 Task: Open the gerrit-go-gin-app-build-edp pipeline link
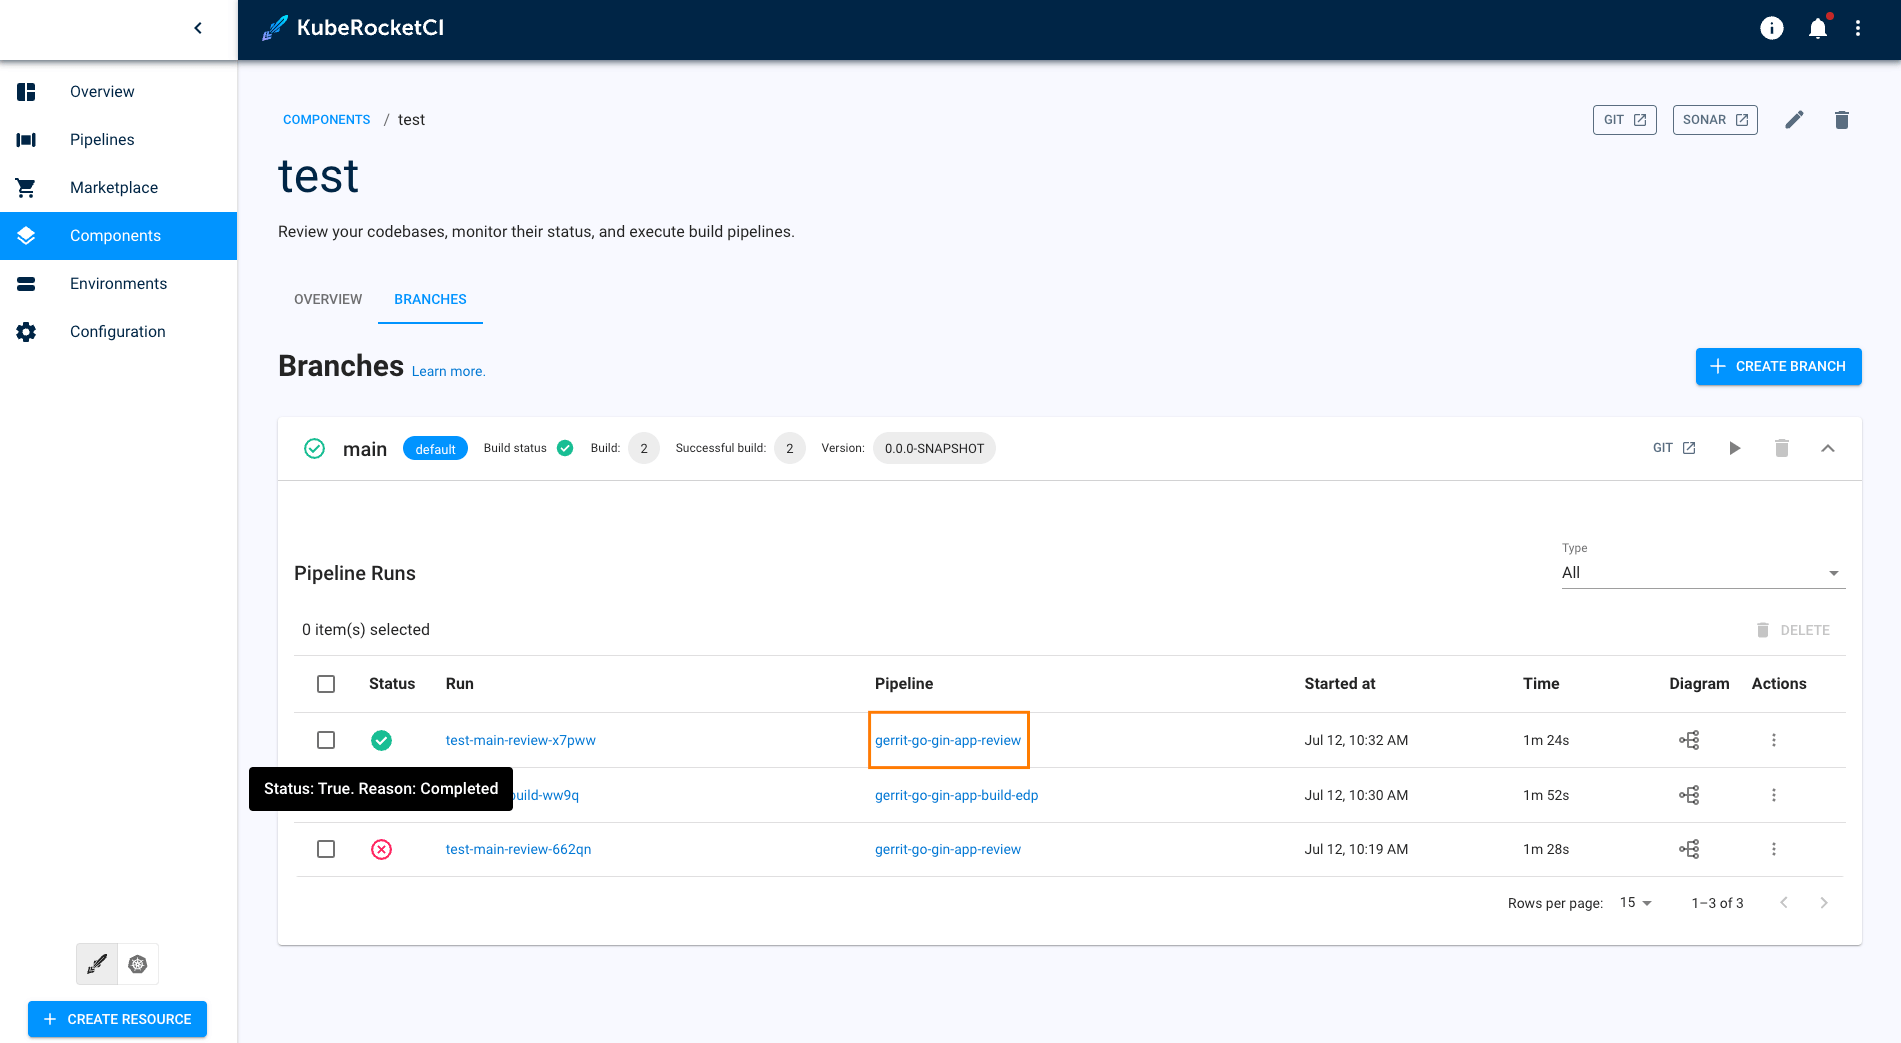956,795
